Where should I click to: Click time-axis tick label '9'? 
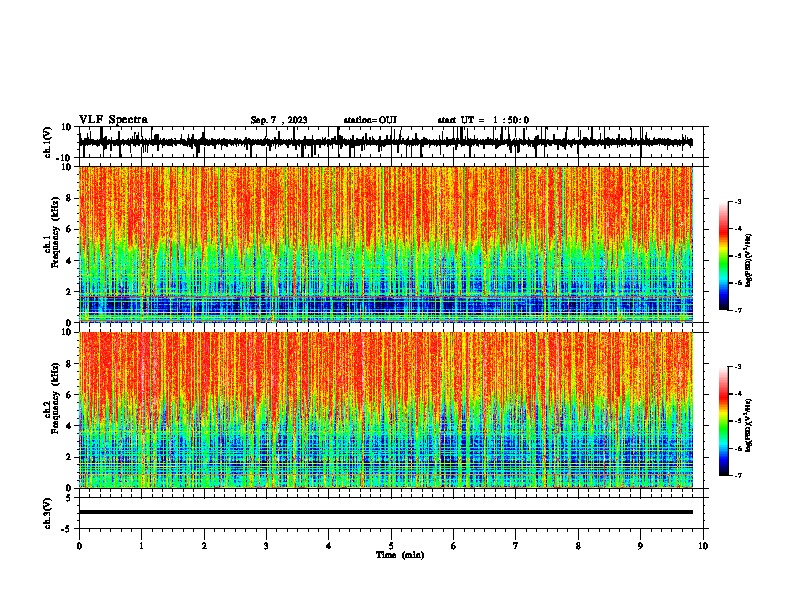click(x=640, y=546)
